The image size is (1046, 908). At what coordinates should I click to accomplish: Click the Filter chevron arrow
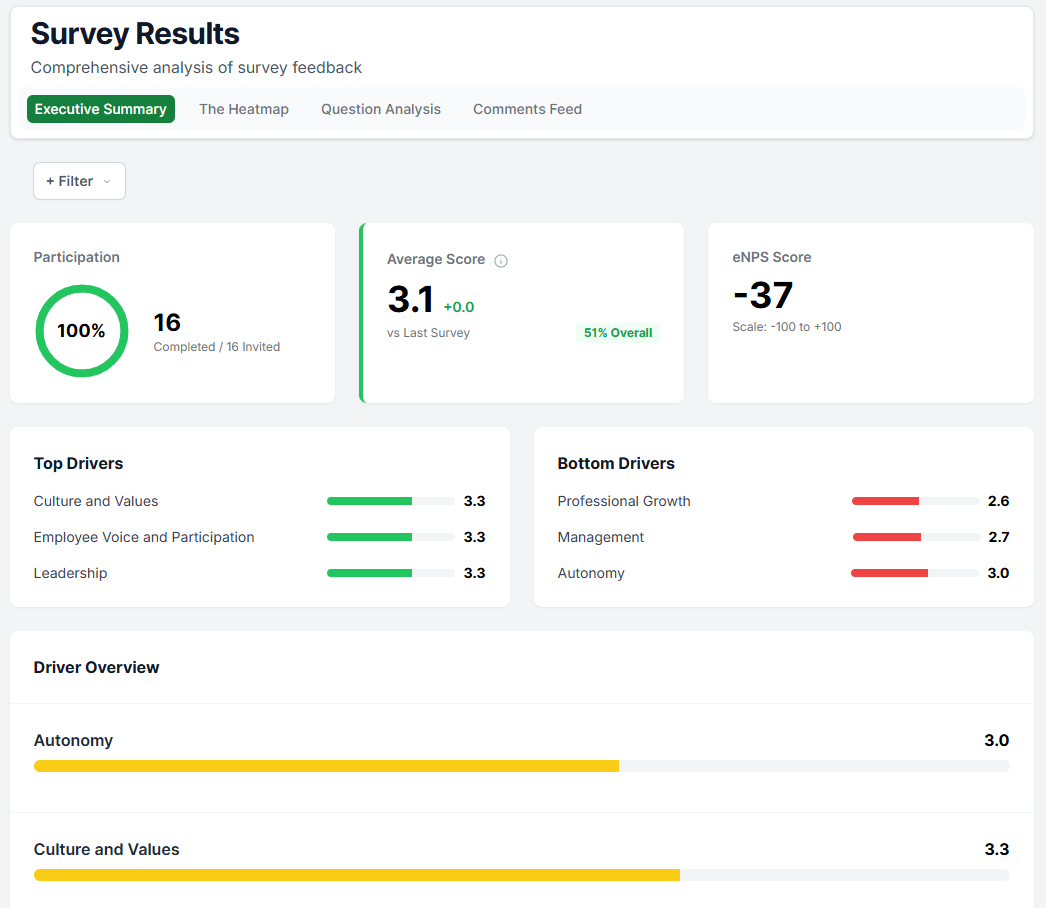[x=107, y=181]
